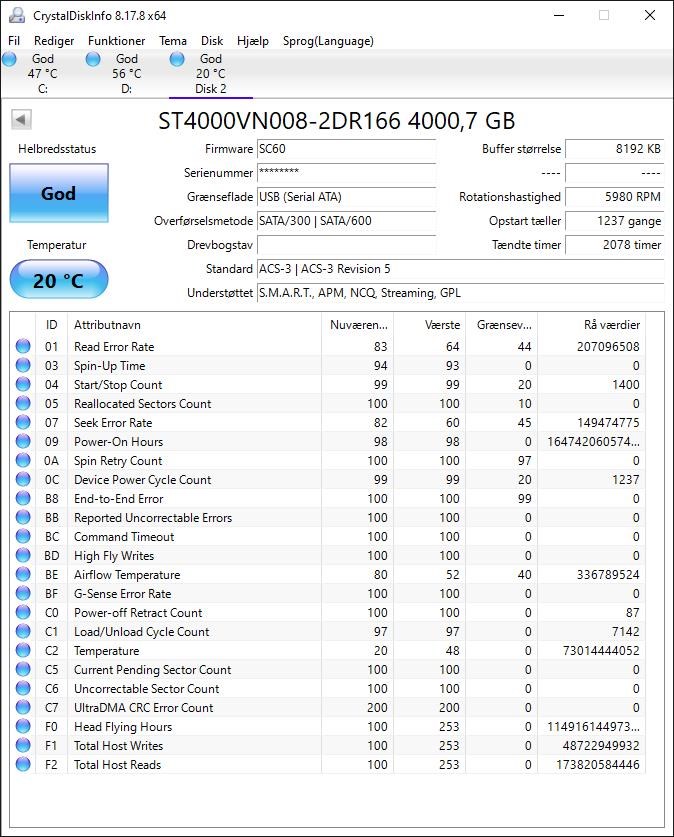Click status icon for Uncorrectable Sector Count

[23, 688]
